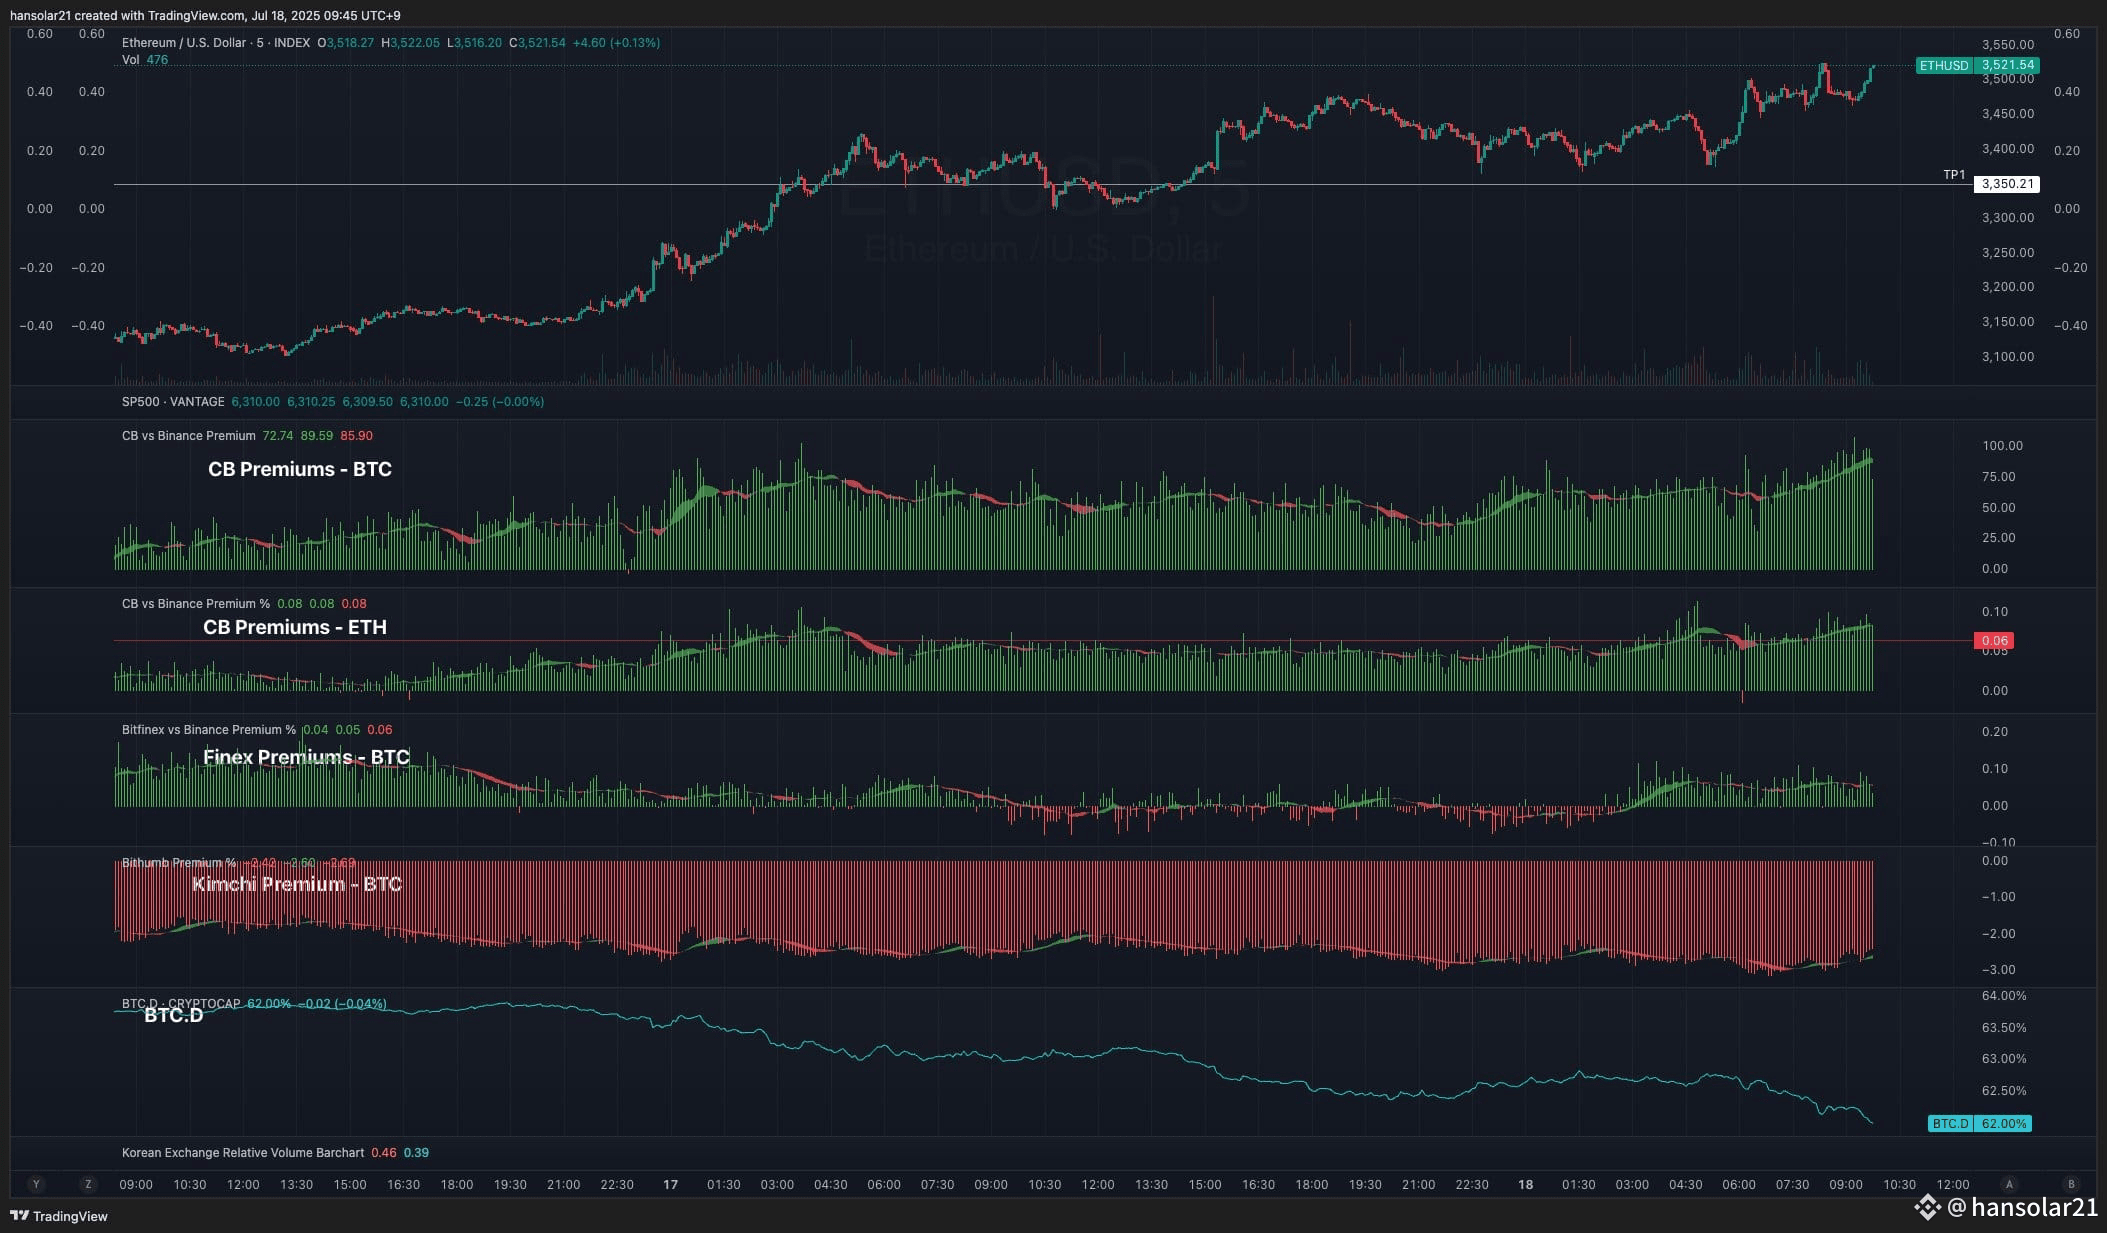Click the TP1 text on the horizontal line
2107x1233 pixels.
1954,175
